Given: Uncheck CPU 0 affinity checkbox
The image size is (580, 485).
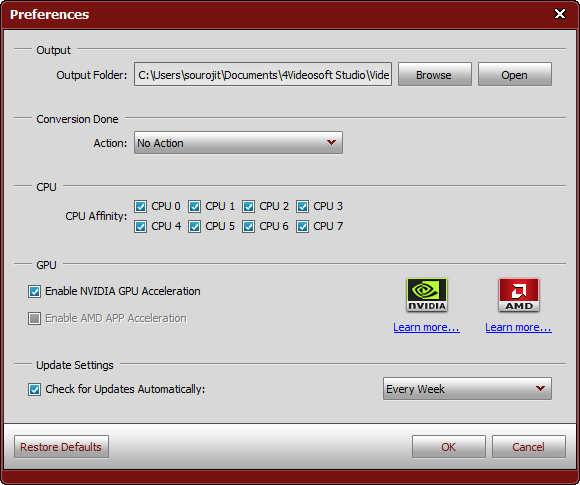Looking at the screenshot, I should point(141,206).
